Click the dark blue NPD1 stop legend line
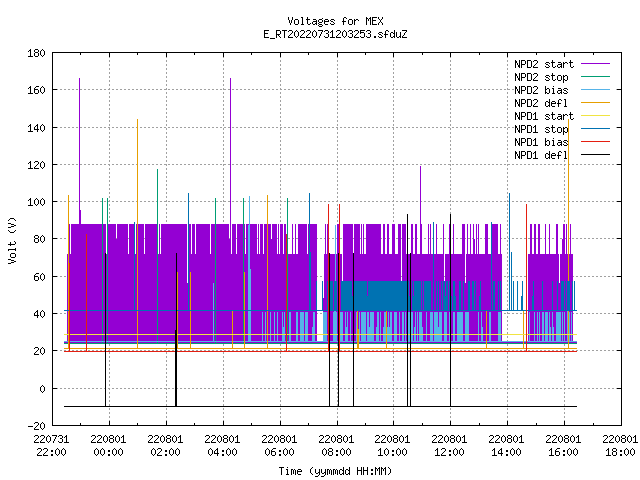Viewport: 640px width, 480px height. tap(595, 129)
